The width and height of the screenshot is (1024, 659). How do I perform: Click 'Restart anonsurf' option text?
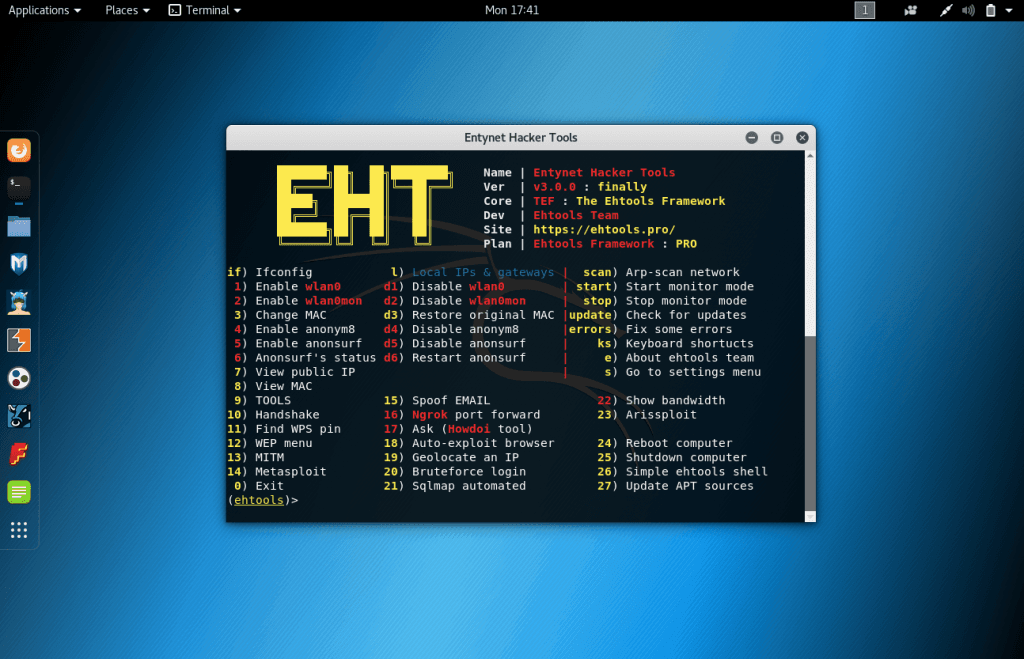click(x=468, y=358)
